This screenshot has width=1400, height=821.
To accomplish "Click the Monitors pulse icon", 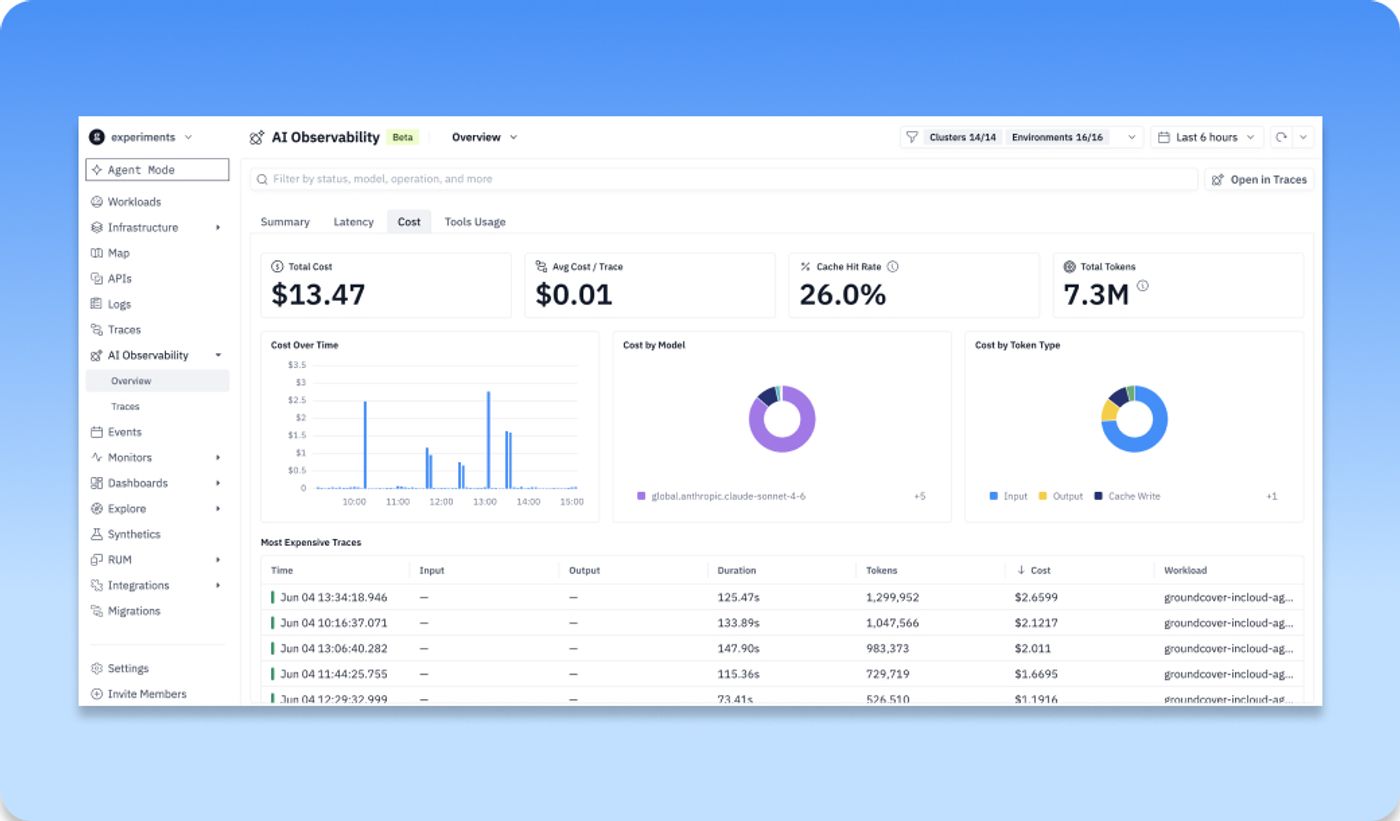I will click(x=97, y=457).
